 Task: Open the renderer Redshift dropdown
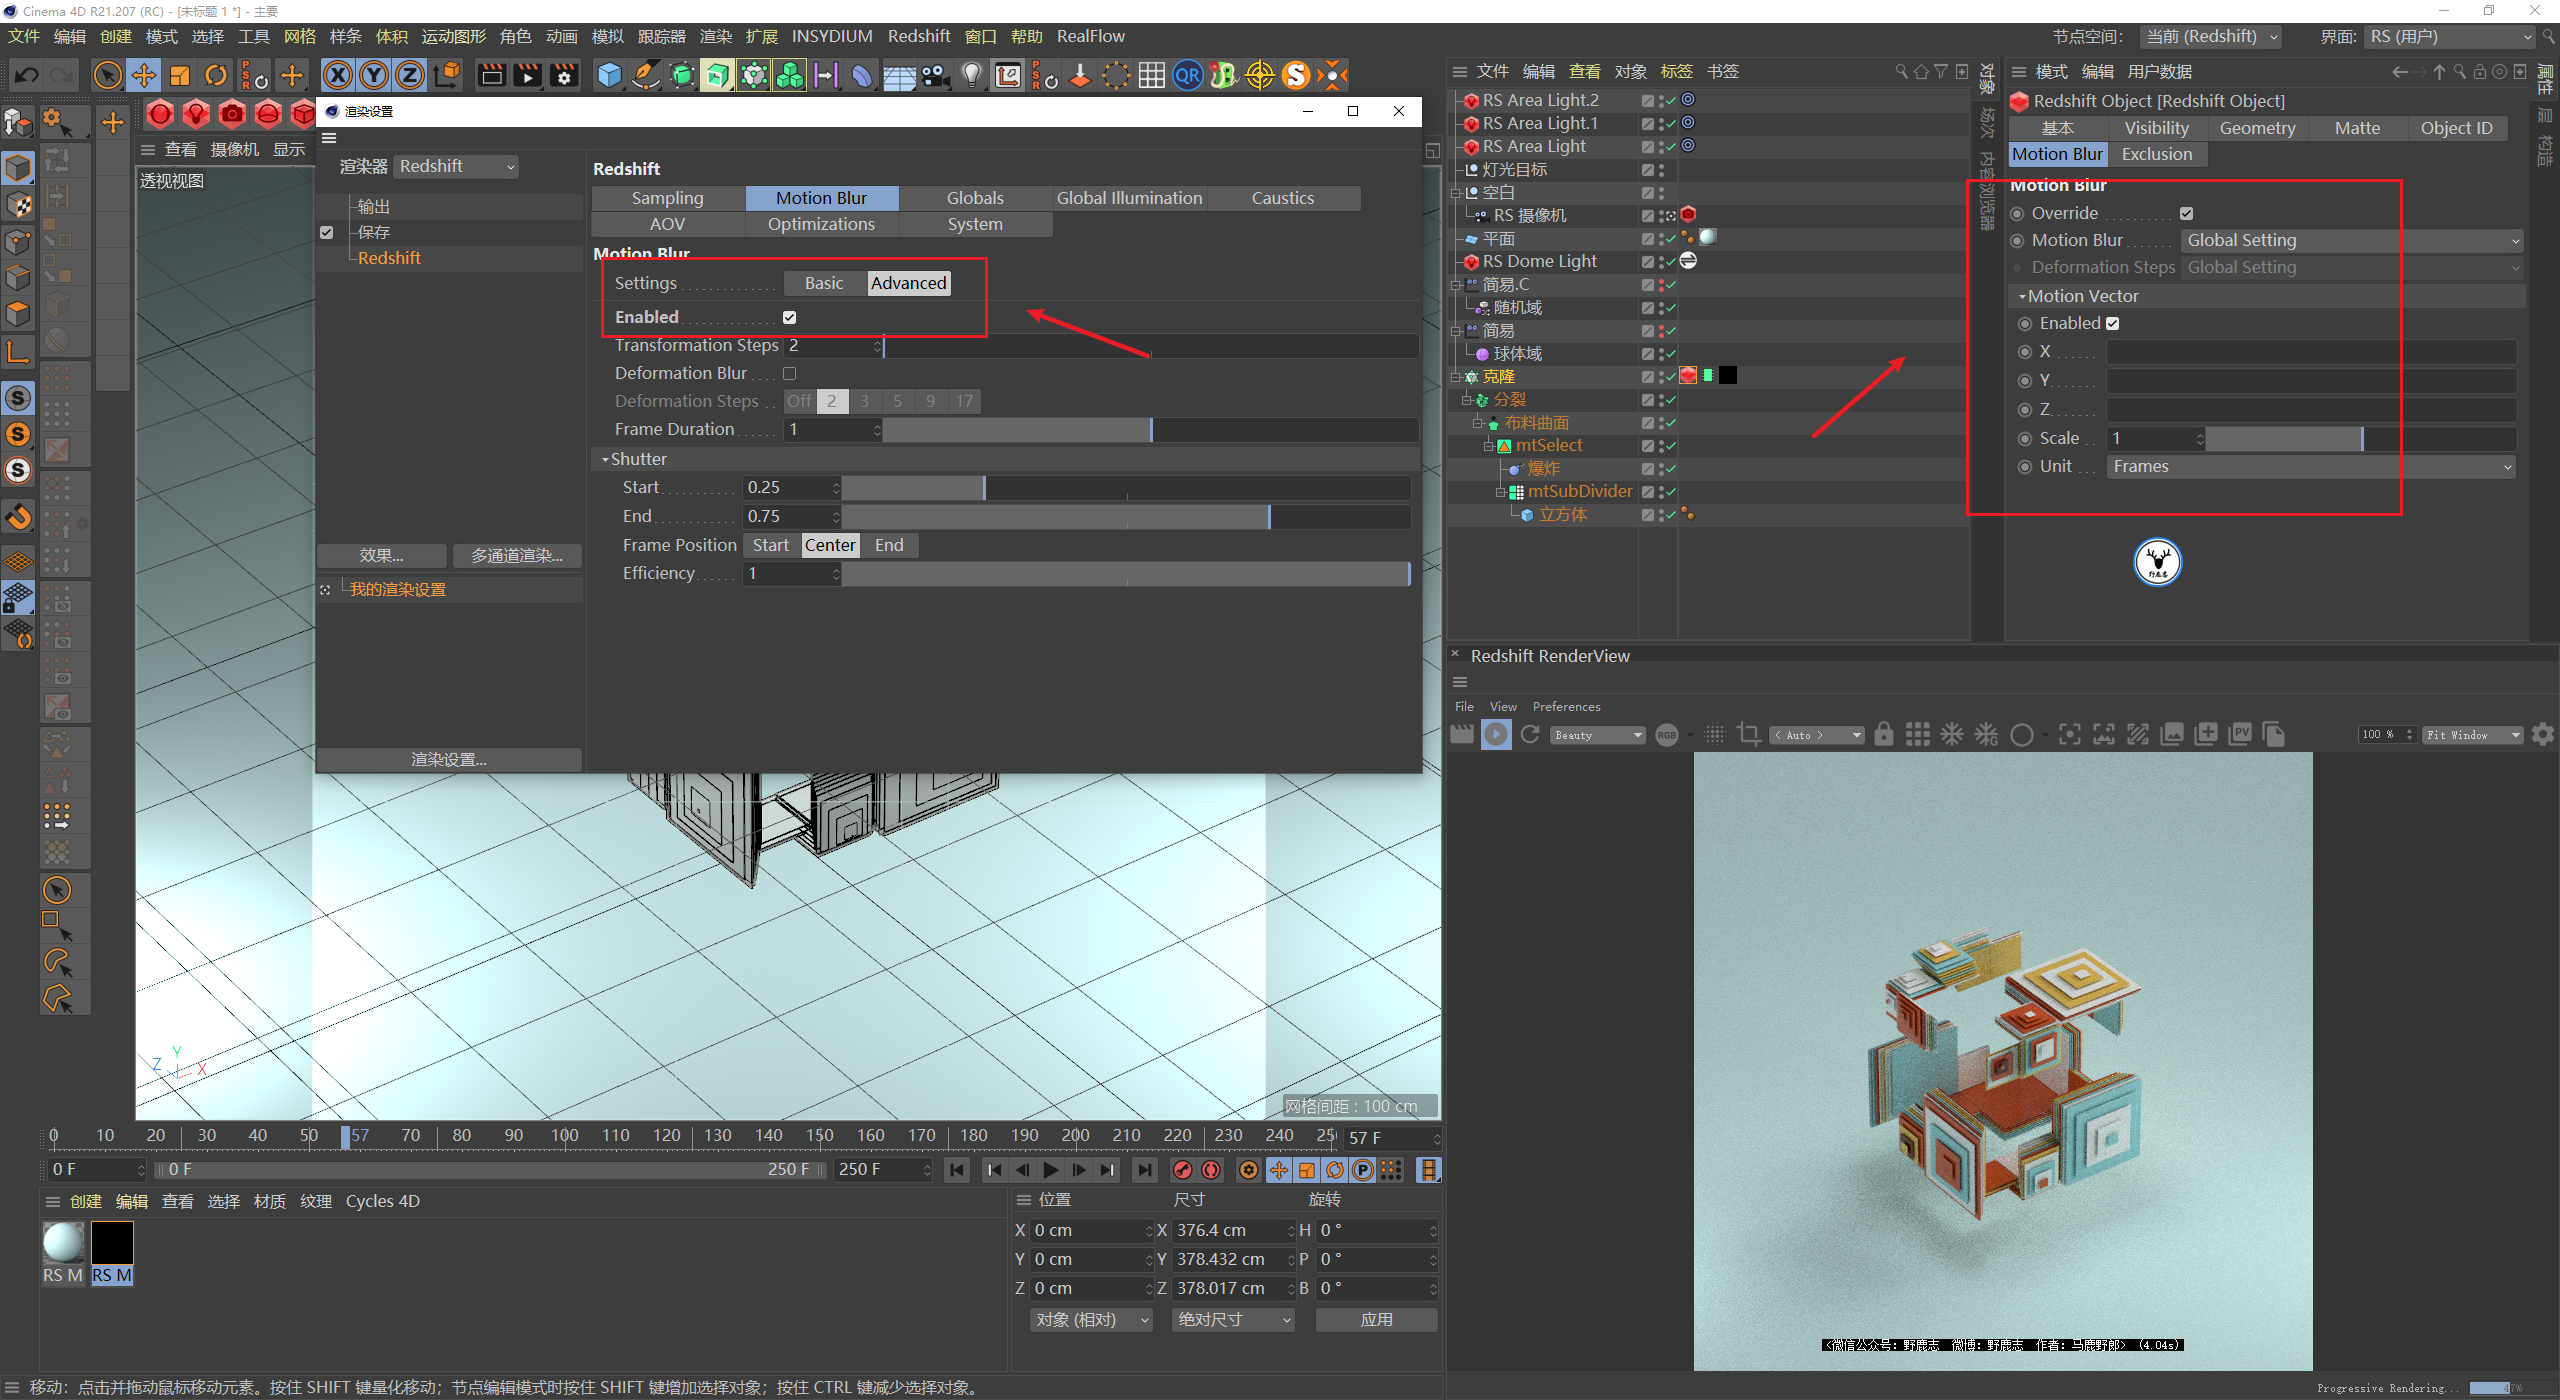tap(456, 167)
